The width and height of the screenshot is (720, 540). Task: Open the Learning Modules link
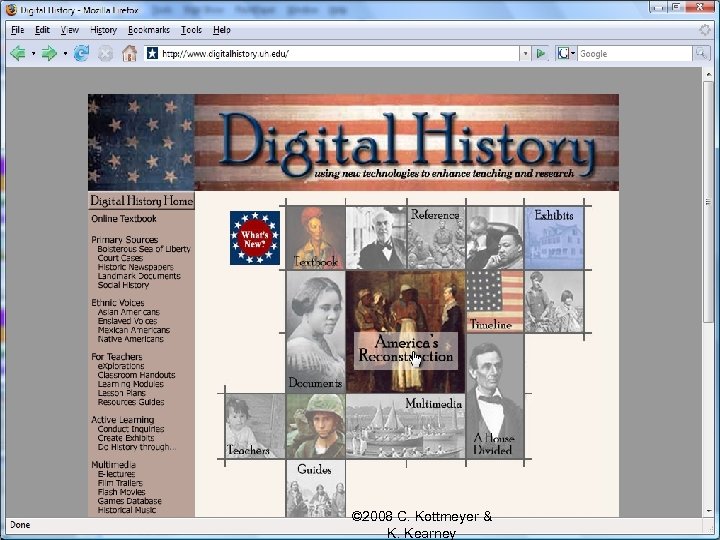tap(130, 384)
